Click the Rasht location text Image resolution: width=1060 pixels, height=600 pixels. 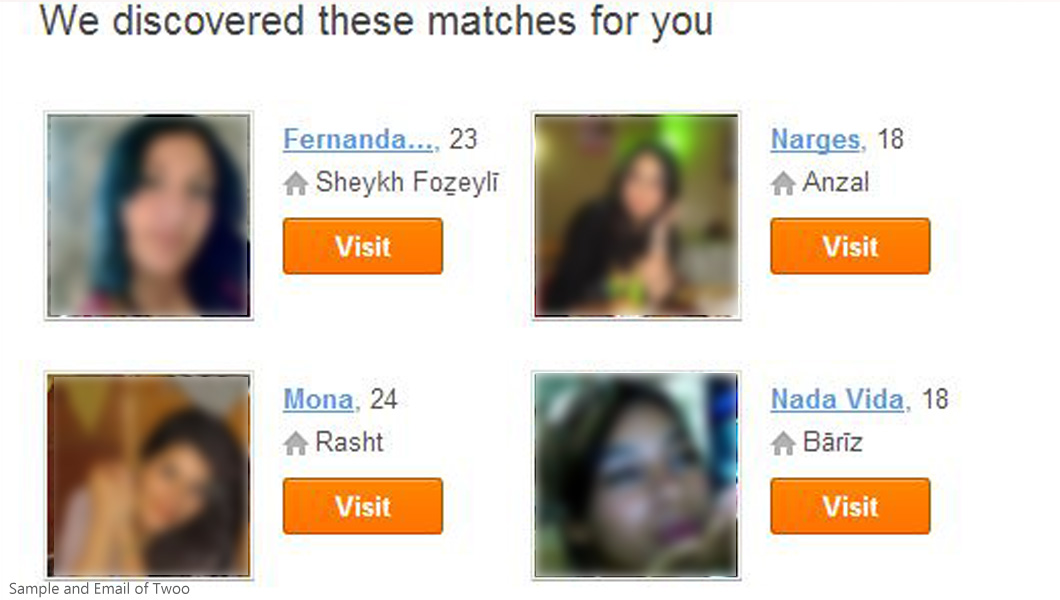[x=350, y=443]
